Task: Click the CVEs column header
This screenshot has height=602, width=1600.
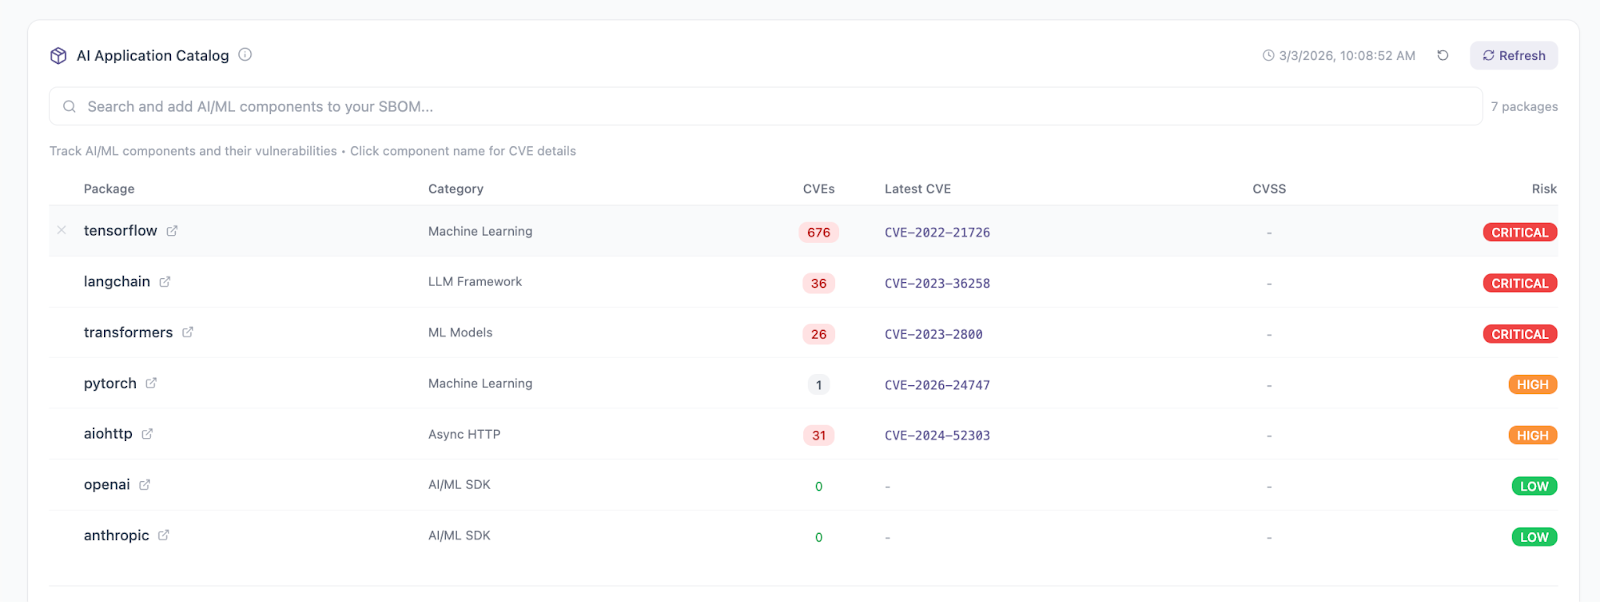Action: [x=819, y=189]
